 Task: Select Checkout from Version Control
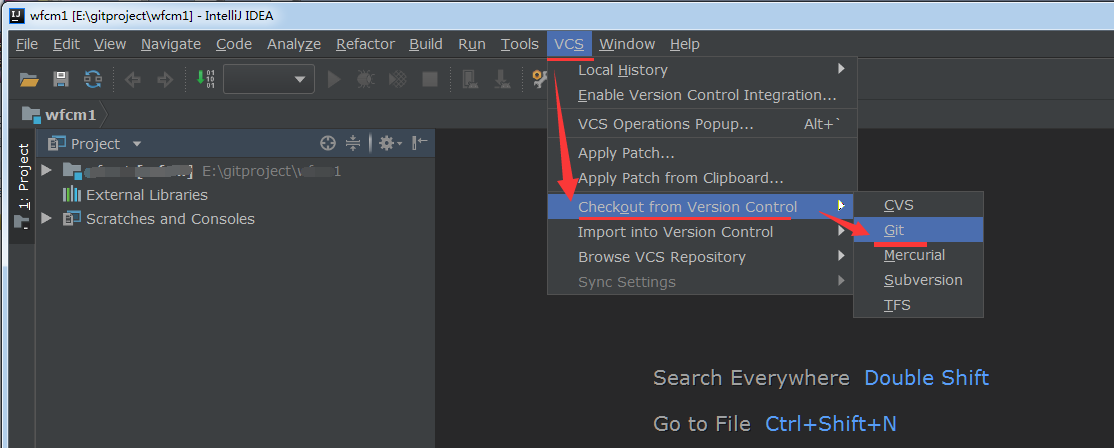[x=703, y=207]
